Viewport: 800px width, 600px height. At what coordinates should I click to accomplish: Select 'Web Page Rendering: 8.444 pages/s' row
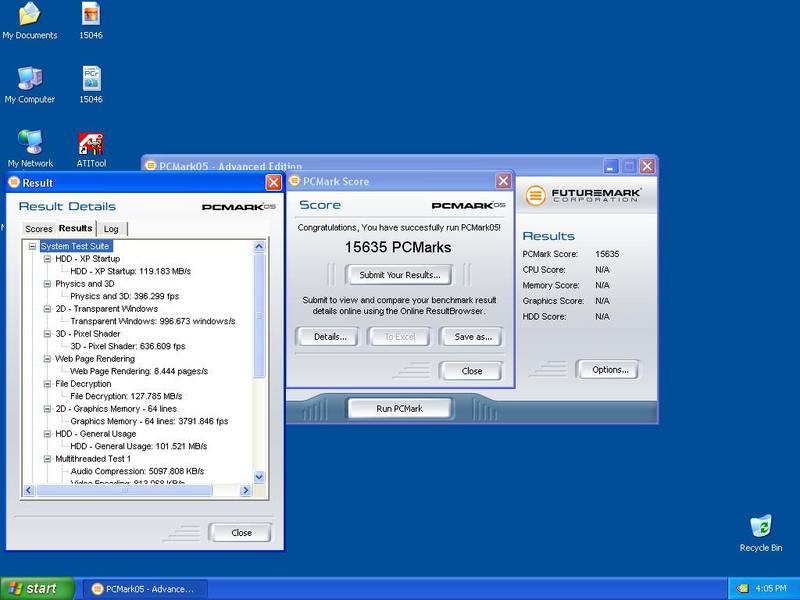139,371
